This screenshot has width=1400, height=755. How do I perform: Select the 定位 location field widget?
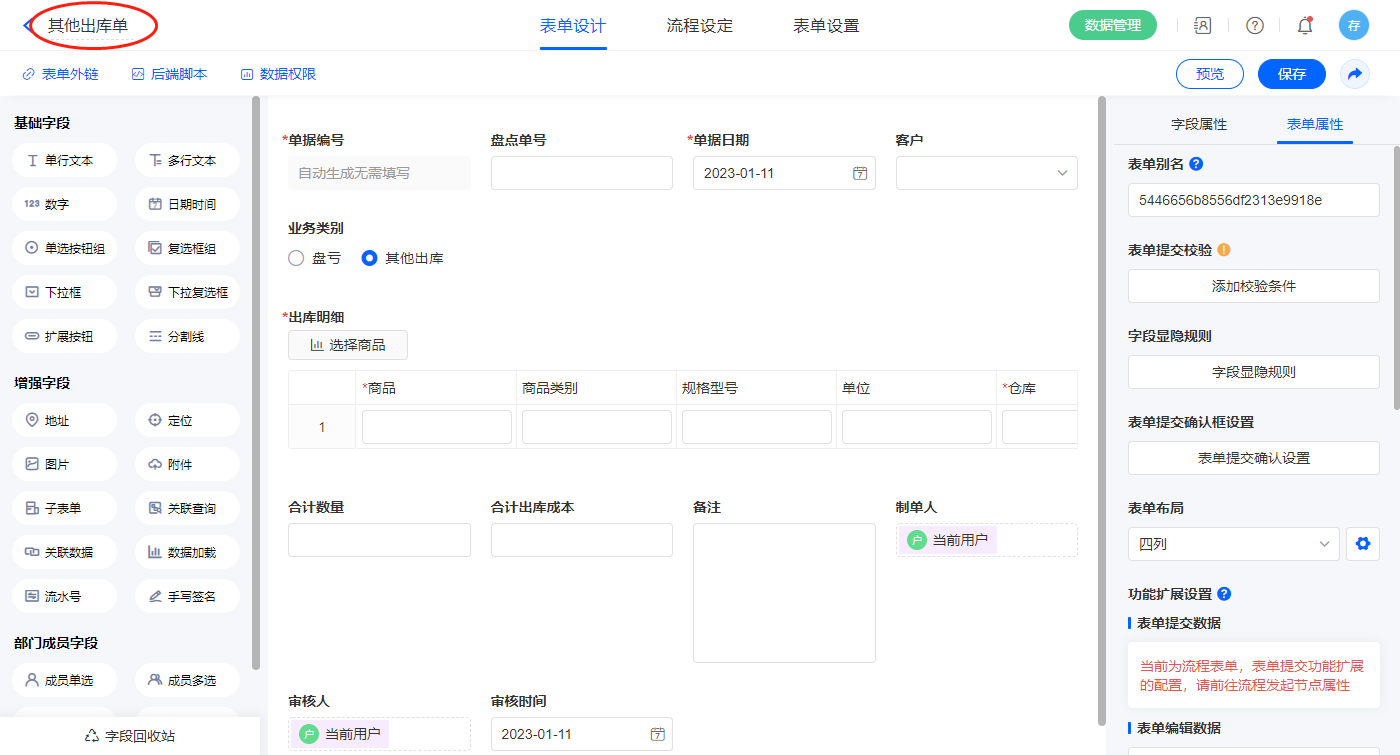click(x=187, y=421)
